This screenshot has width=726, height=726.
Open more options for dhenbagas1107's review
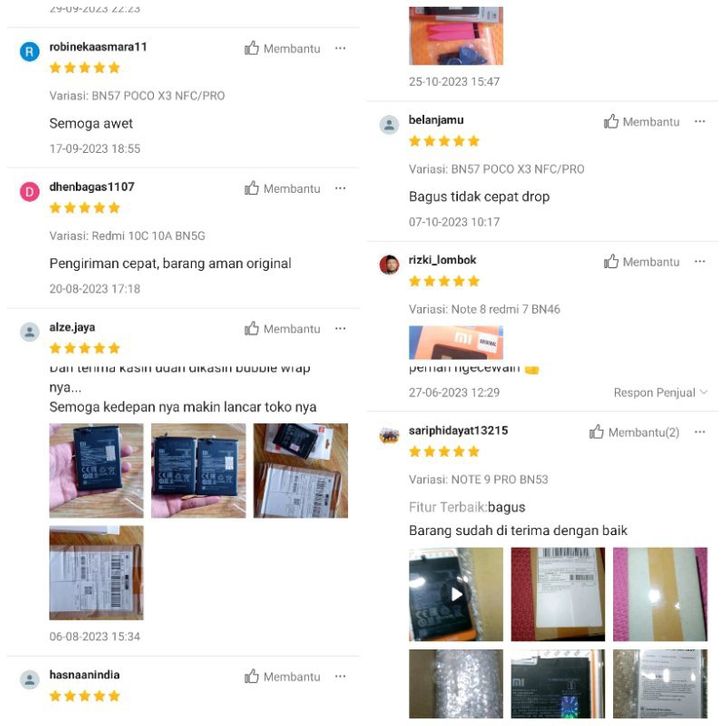tap(340, 188)
